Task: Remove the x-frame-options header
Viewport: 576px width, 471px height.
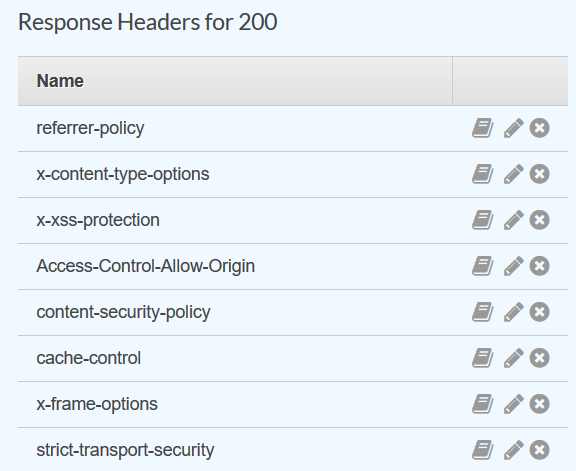Action: [x=539, y=404]
